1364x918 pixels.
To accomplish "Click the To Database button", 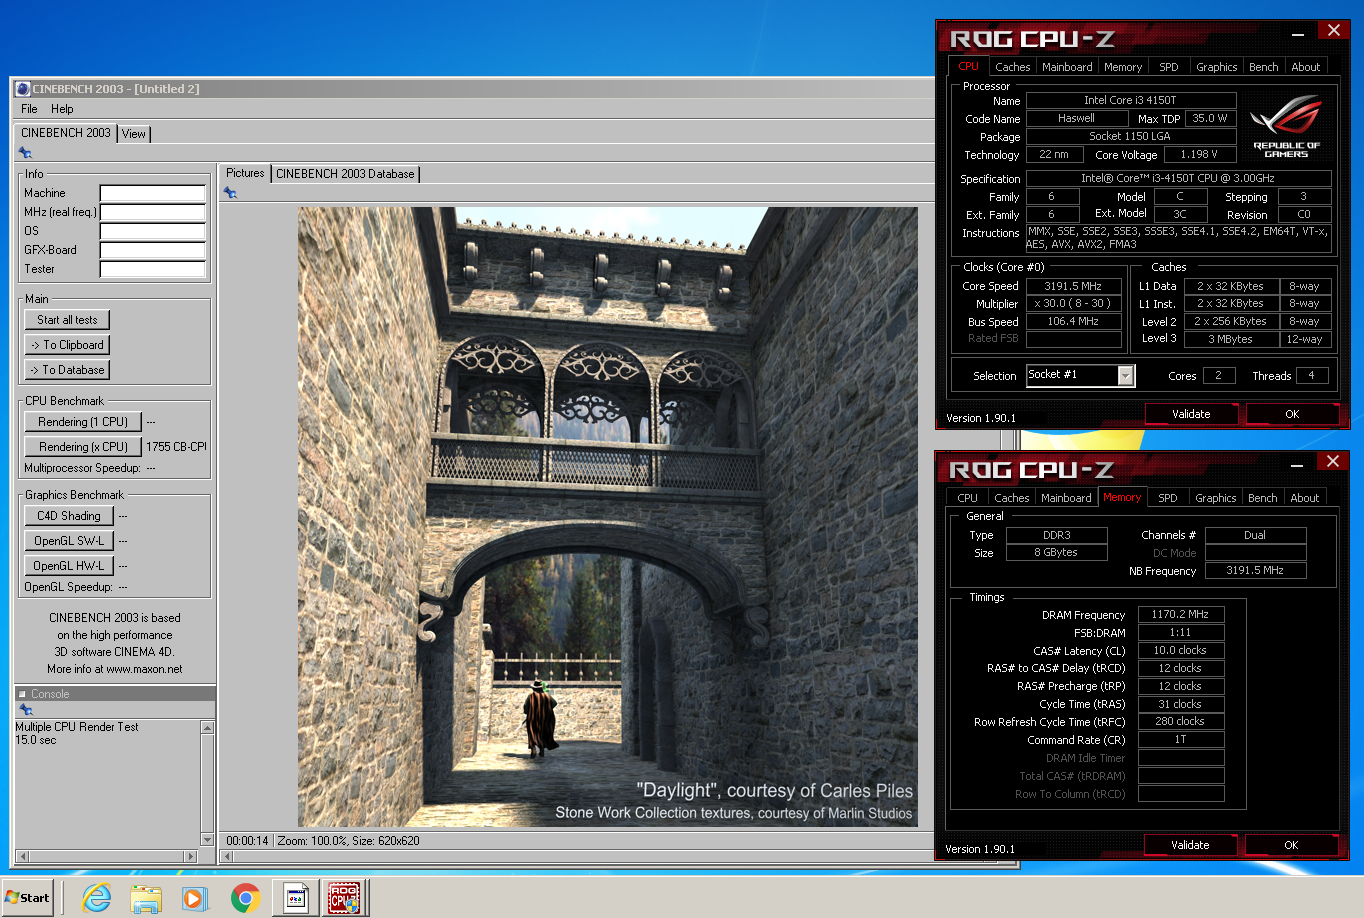I will tap(67, 370).
